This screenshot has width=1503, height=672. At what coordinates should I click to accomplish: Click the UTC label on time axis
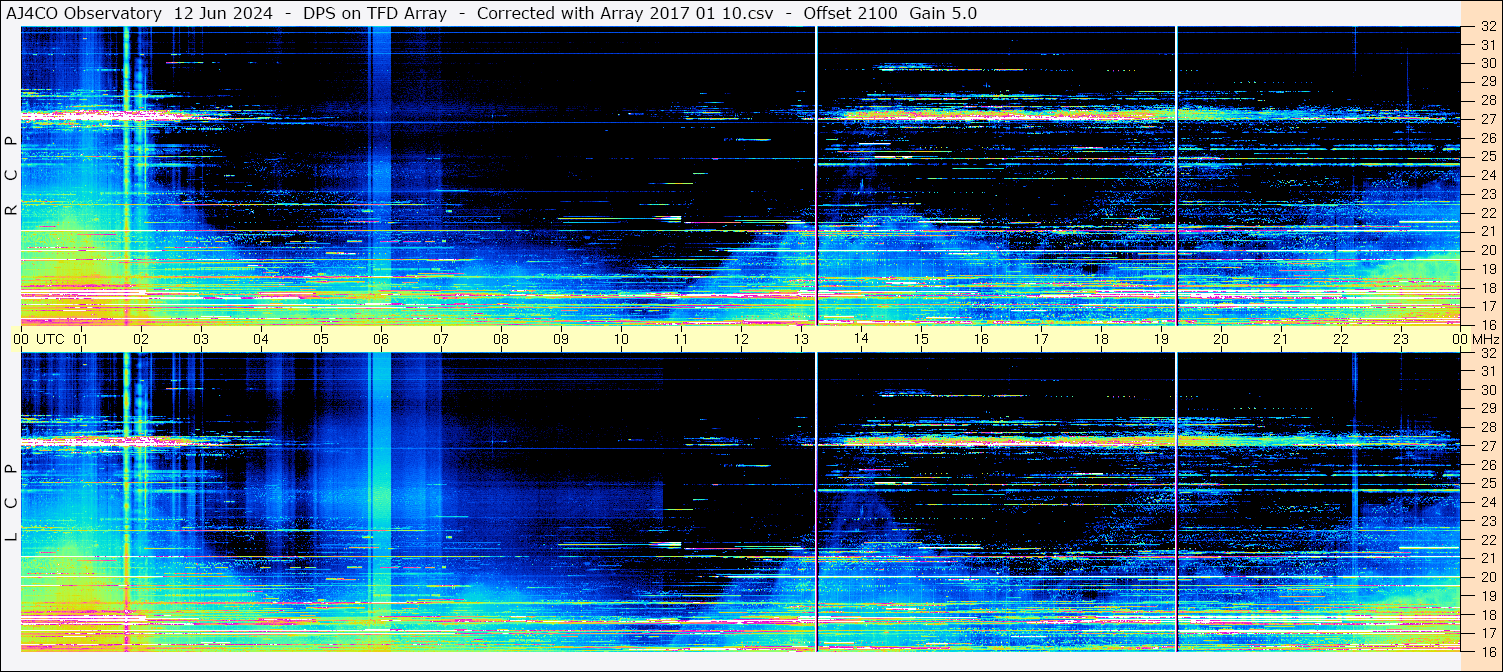click(51, 339)
